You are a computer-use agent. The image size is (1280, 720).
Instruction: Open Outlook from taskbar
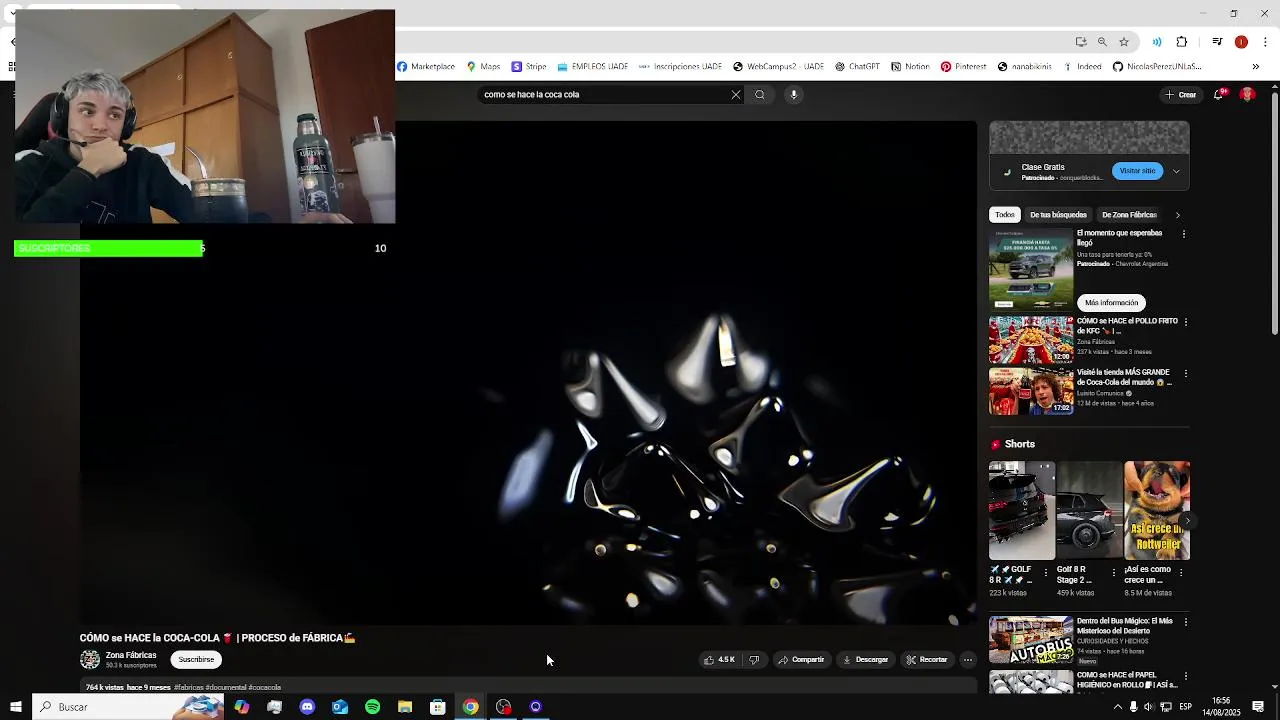pyautogui.click(x=340, y=707)
